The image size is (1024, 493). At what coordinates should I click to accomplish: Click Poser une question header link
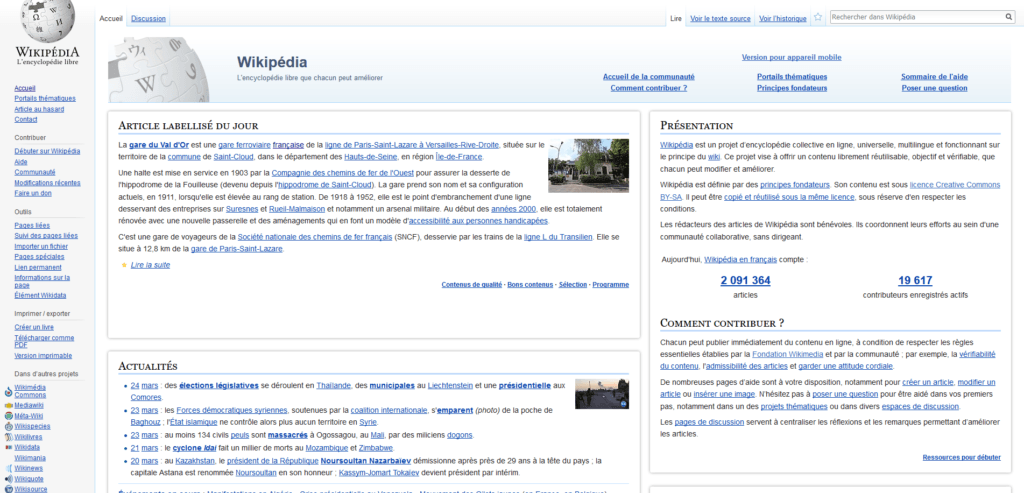pos(935,88)
